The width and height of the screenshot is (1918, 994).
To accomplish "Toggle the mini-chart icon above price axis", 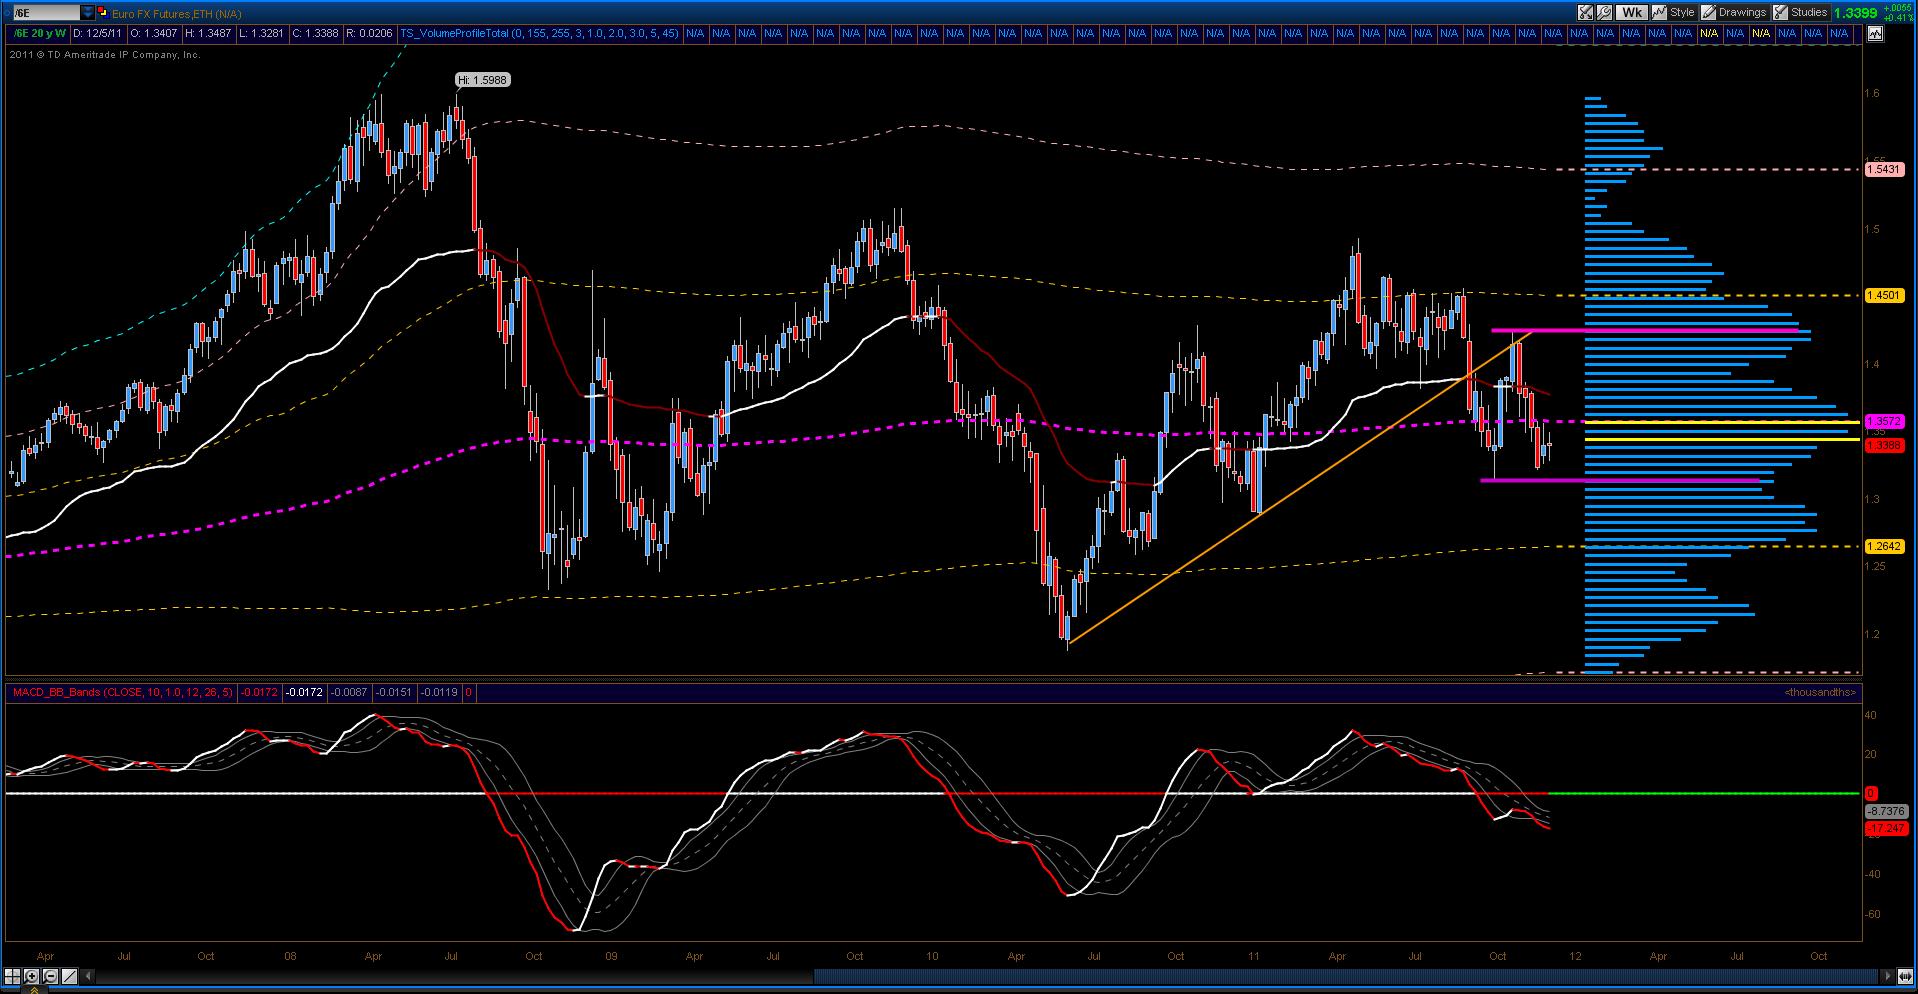I will [1874, 33].
